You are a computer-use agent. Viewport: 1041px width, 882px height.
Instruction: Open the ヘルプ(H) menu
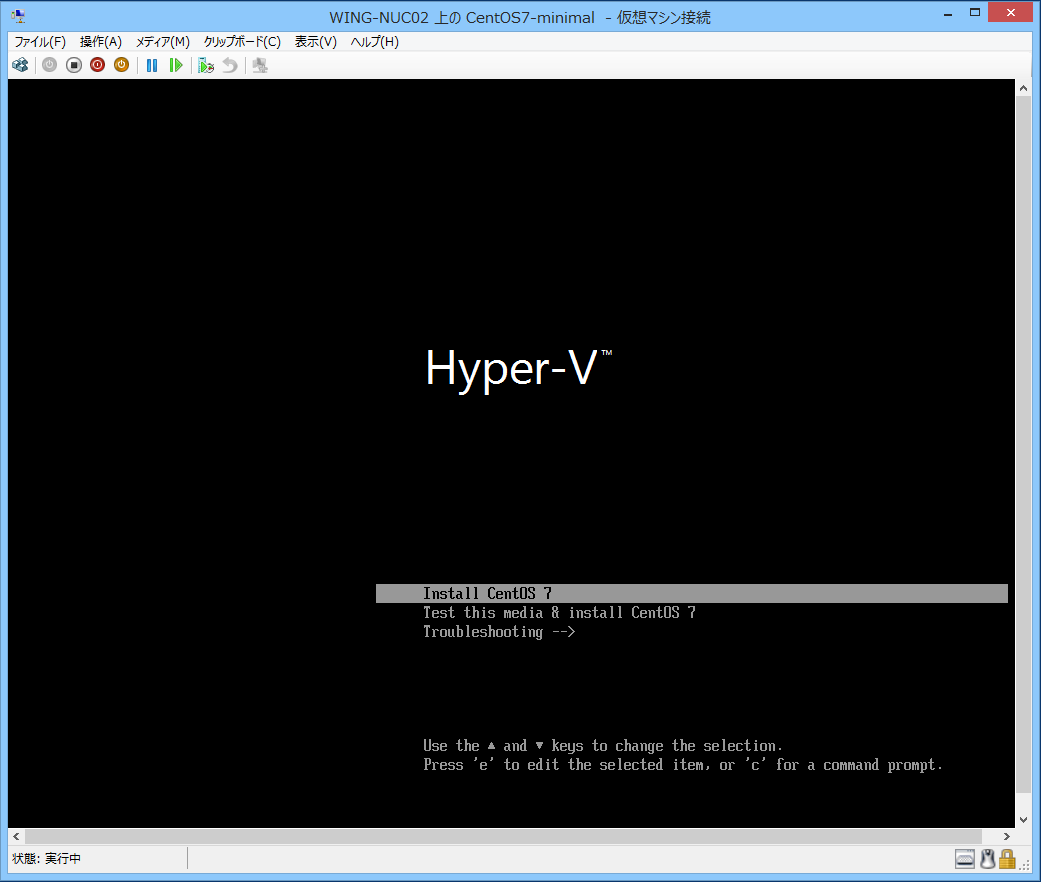(374, 42)
